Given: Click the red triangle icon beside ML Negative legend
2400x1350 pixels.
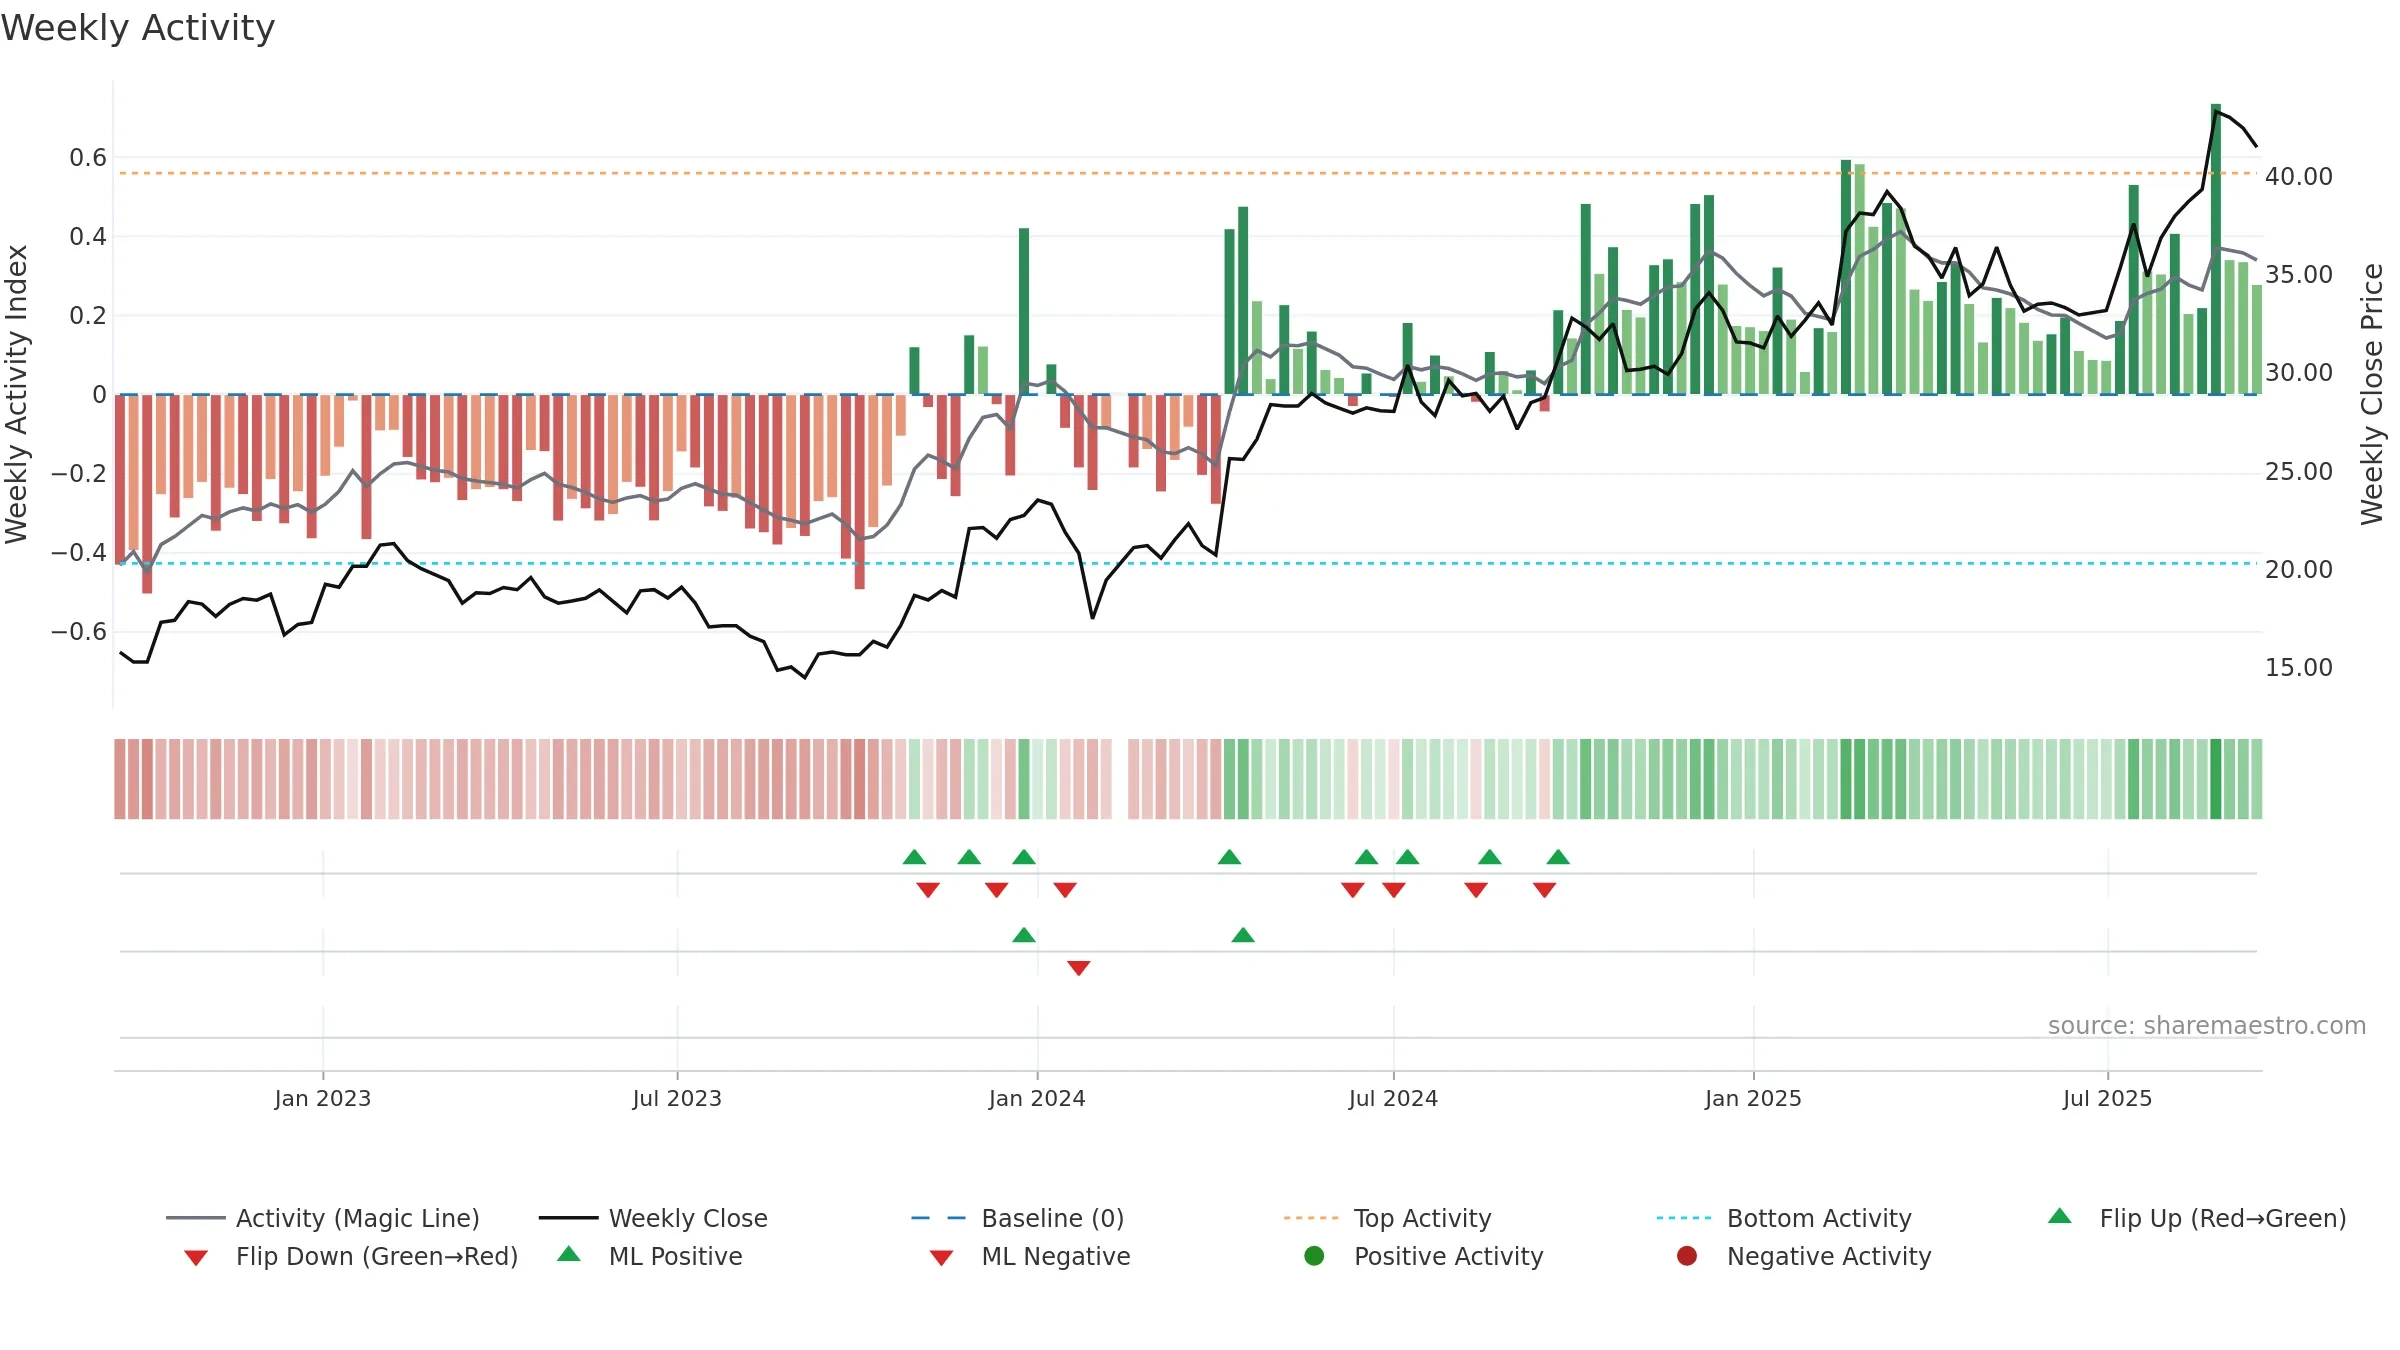Looking at the screenshot, I should [941, 1258].
